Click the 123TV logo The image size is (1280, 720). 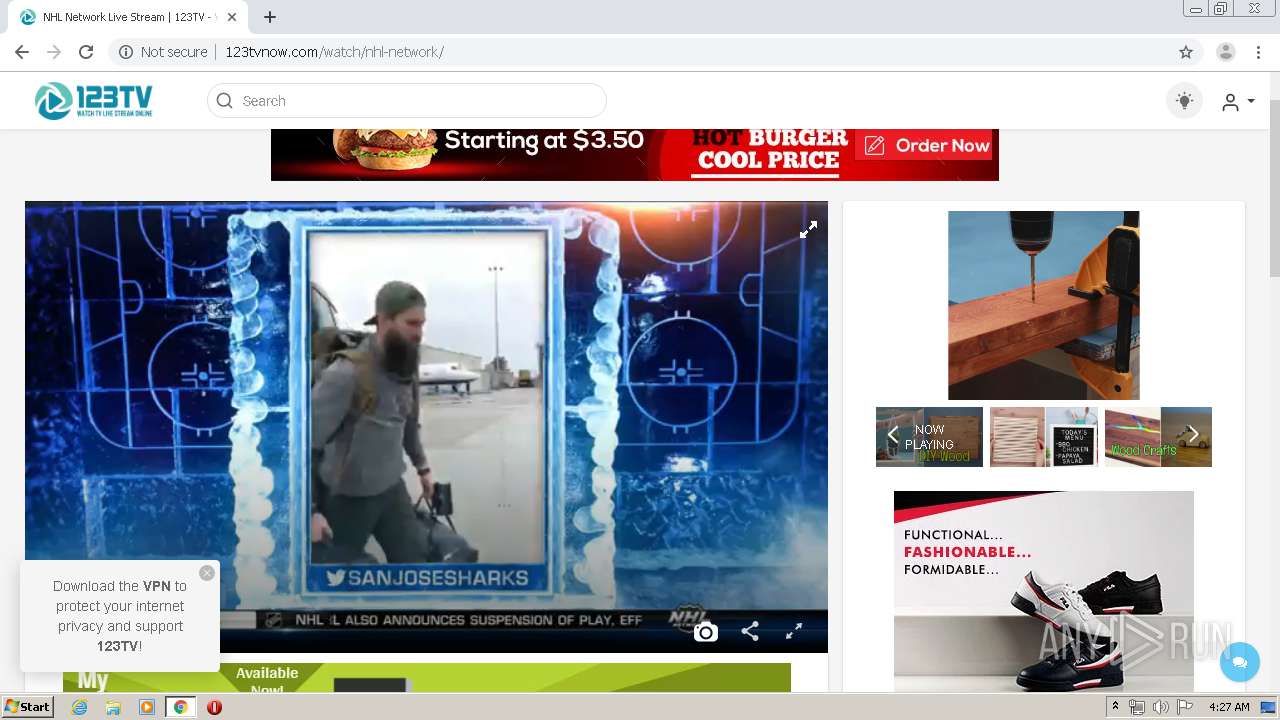93,101
